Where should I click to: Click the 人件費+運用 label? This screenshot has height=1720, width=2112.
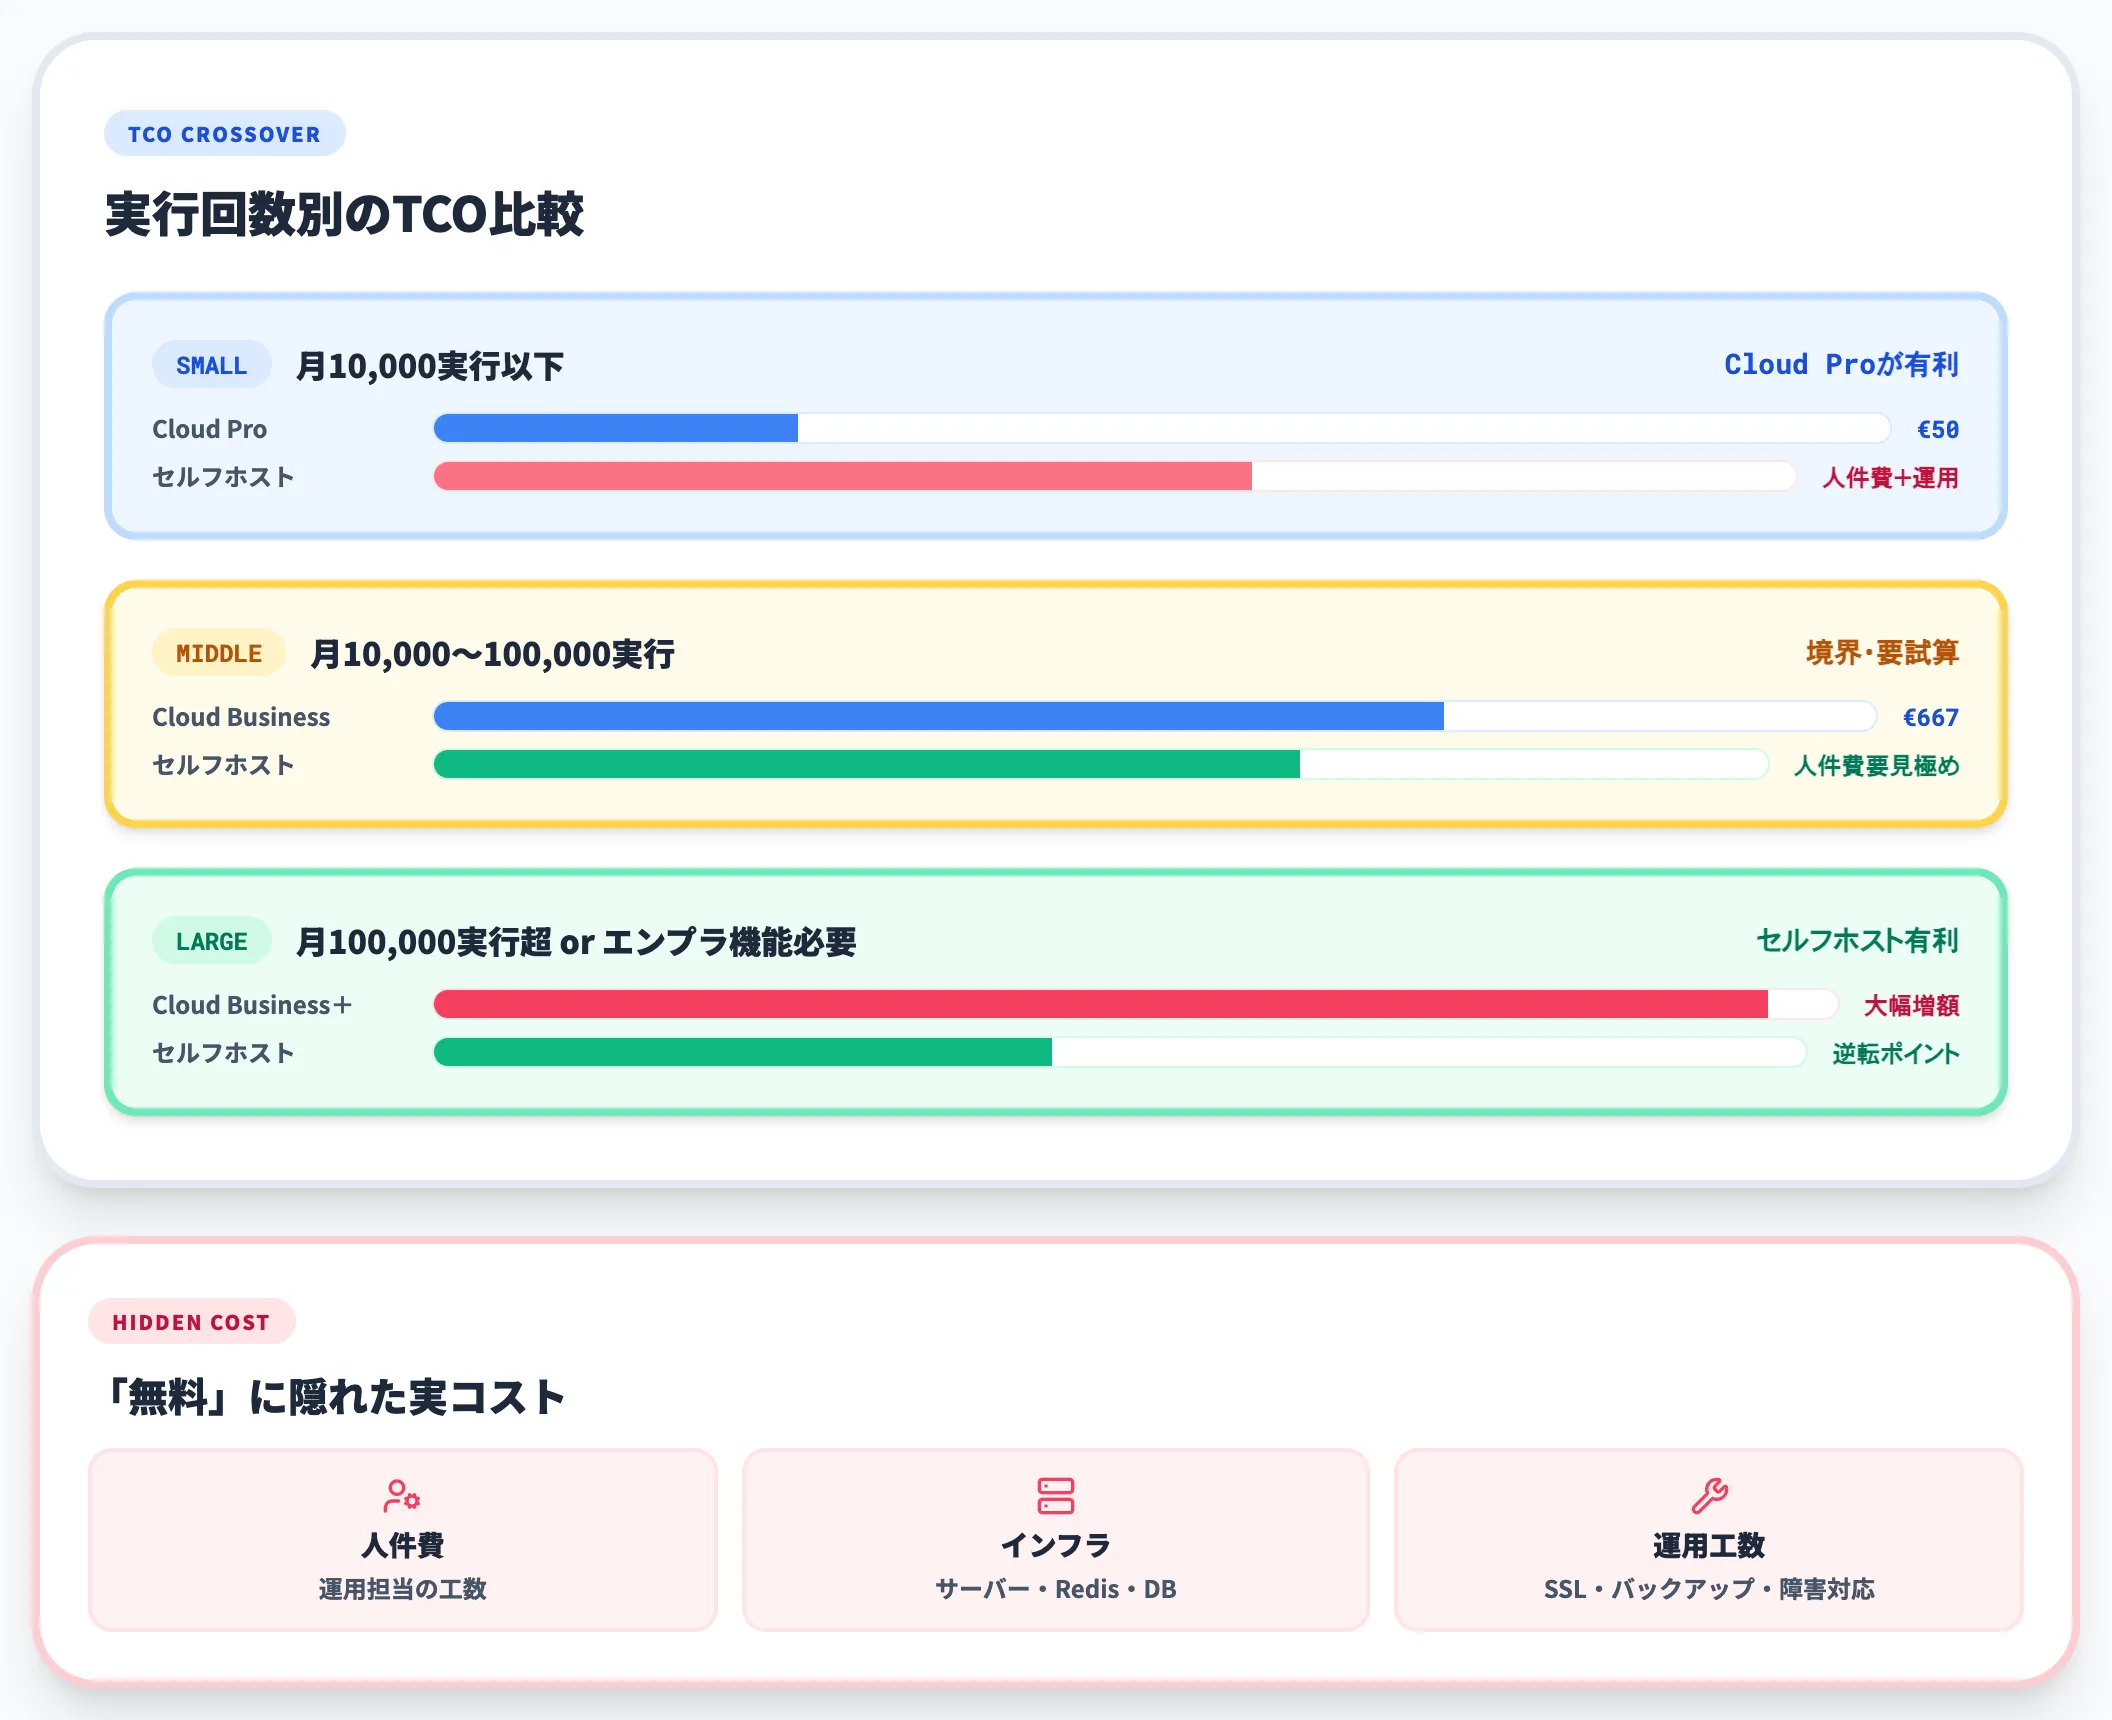pos(1890,477)
